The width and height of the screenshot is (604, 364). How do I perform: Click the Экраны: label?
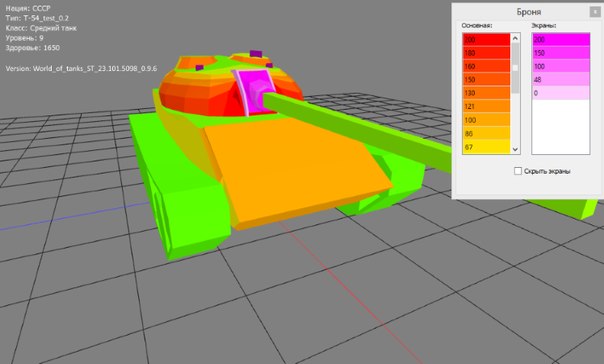pyautogui.click(x=544, y=25)
